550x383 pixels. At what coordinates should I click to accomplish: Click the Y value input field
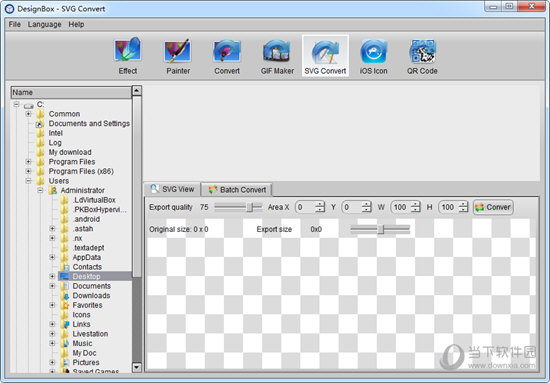(x=352, y=207)
